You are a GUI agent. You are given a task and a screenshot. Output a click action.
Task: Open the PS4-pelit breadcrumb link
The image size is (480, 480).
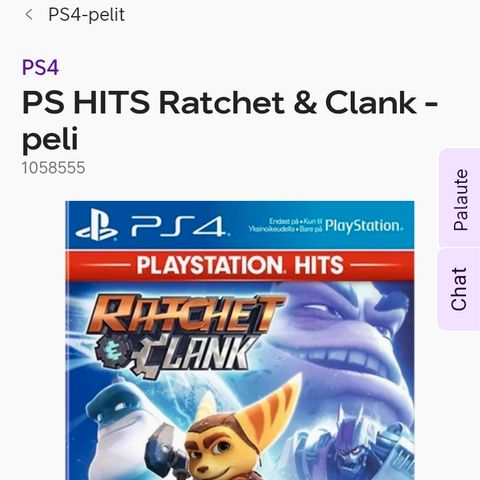click(86, 15)
